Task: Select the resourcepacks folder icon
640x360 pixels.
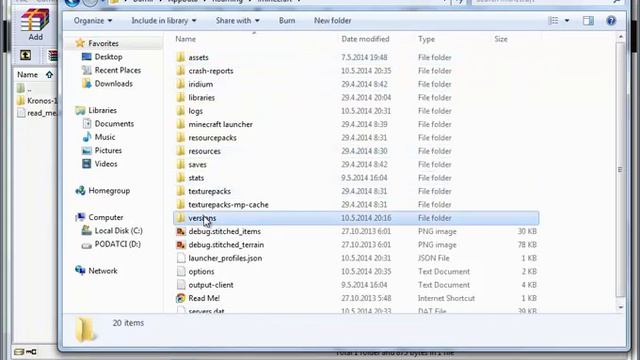Action: tap(181, 138)
